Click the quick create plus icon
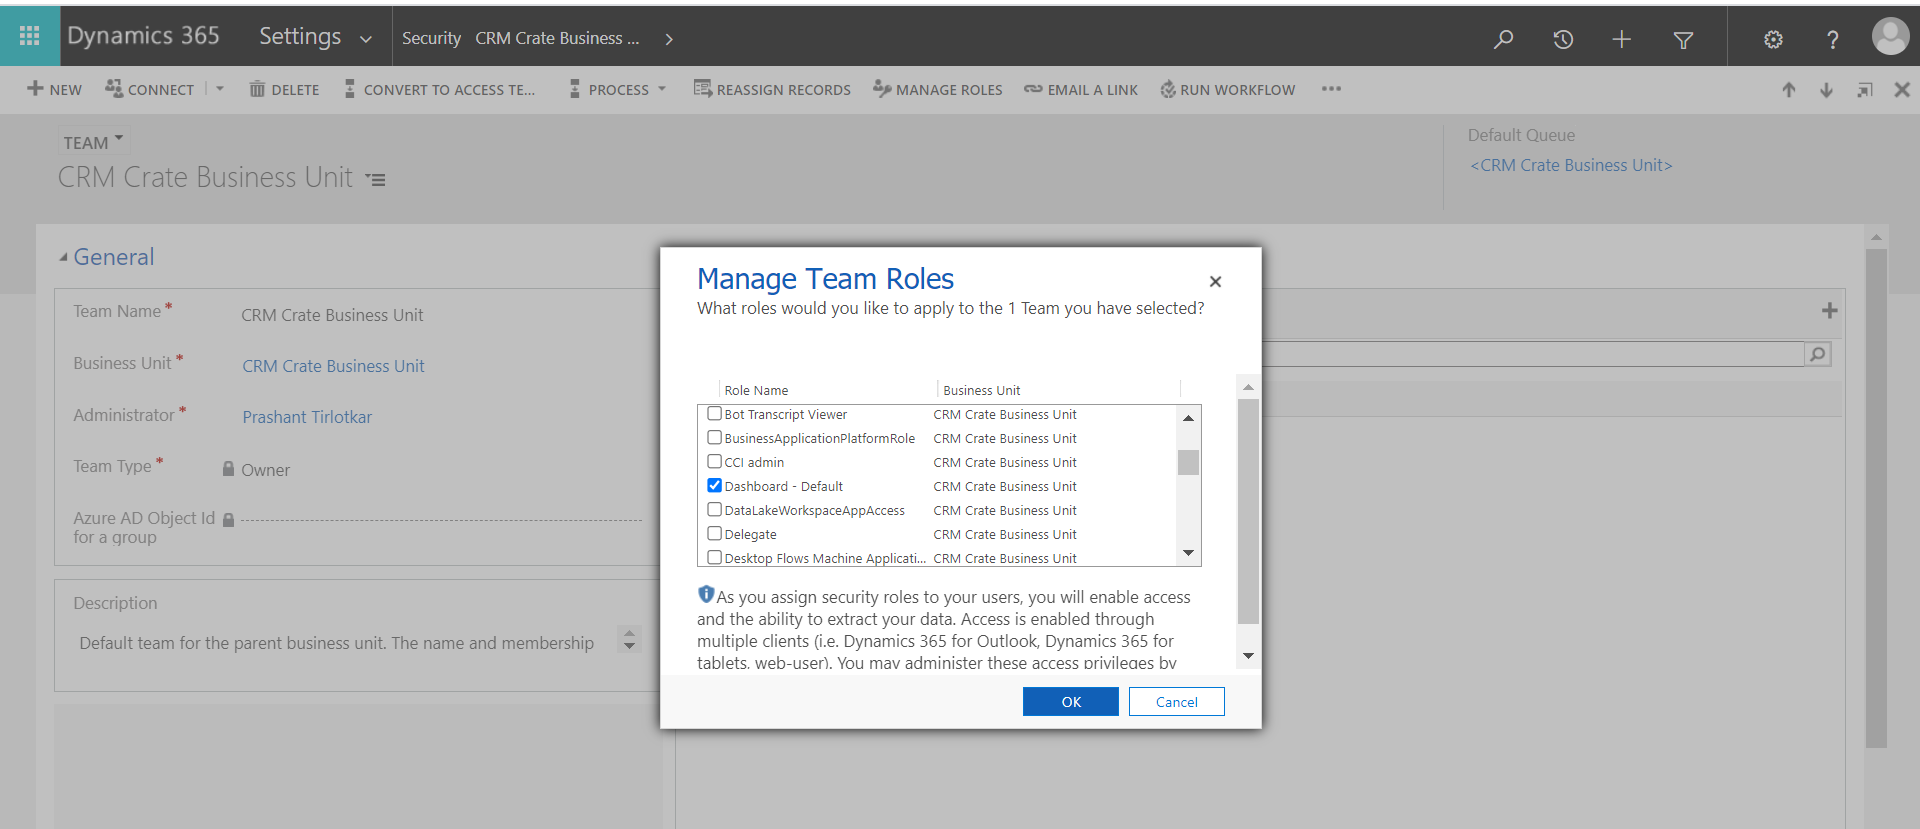 1622,39
